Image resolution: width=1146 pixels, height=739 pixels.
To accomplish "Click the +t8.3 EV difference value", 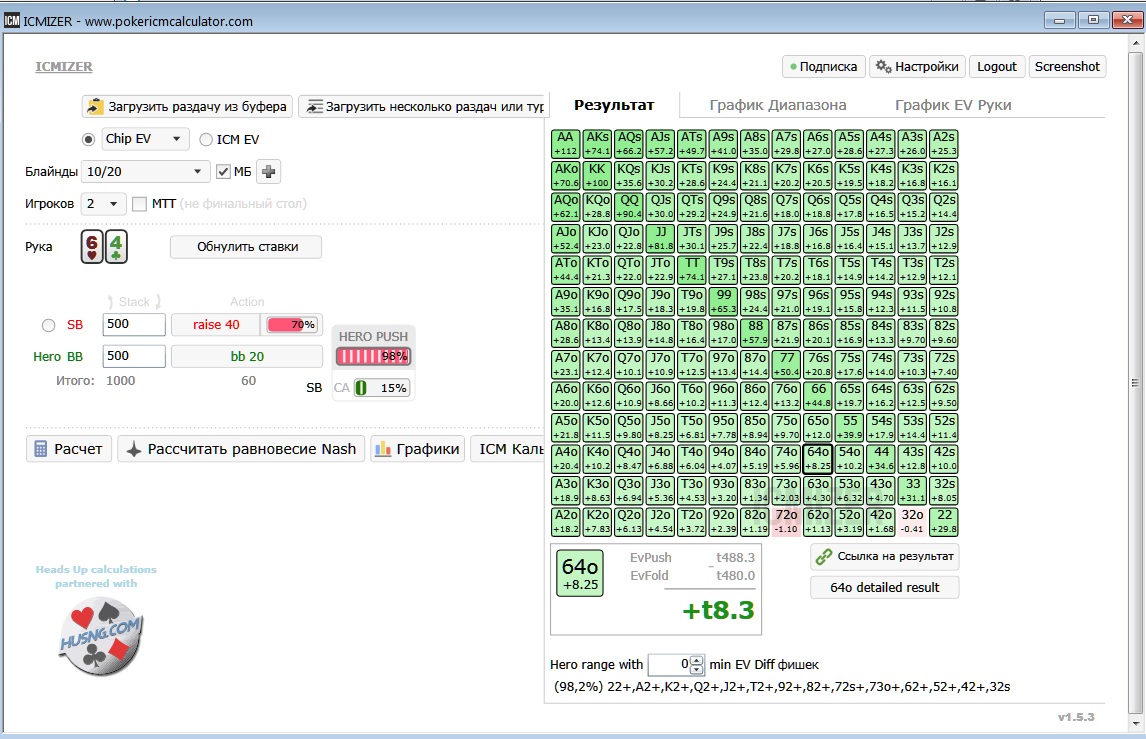I will click(717, 610).
